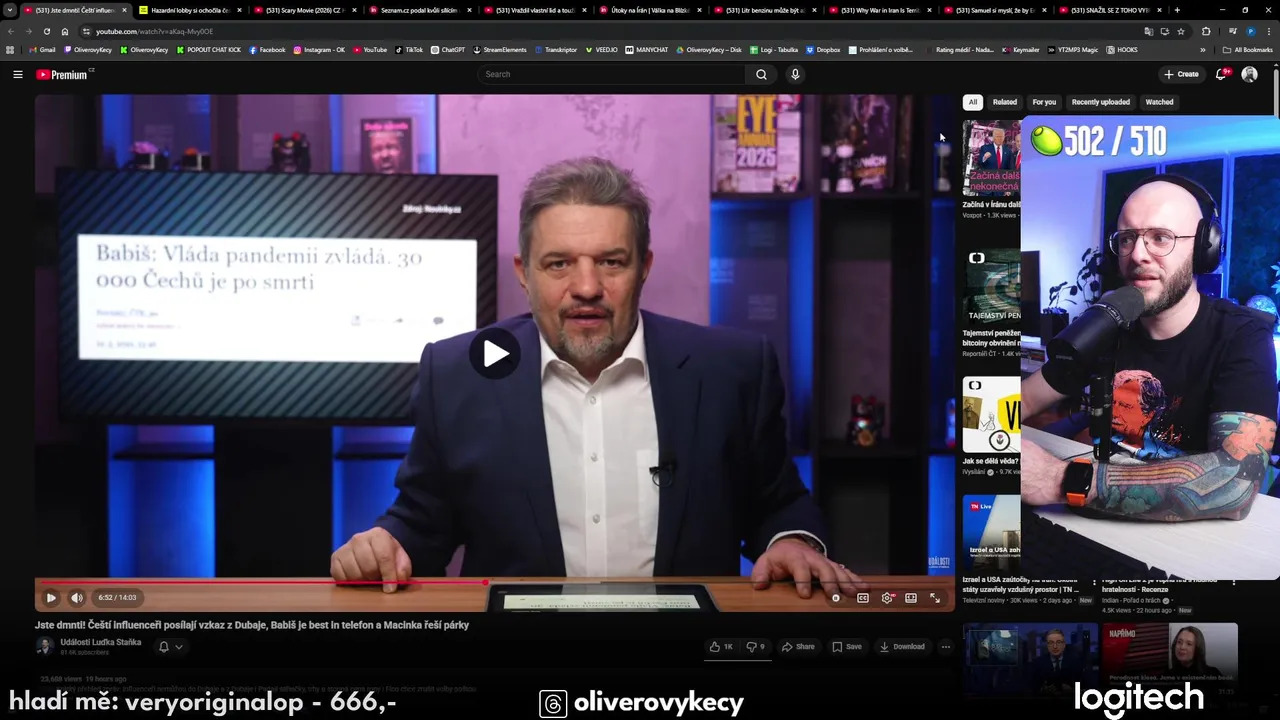Open the ChatGPT bookmark
Image resolution: width=1280 pixels, height=720 pixels.
[448, 50]
